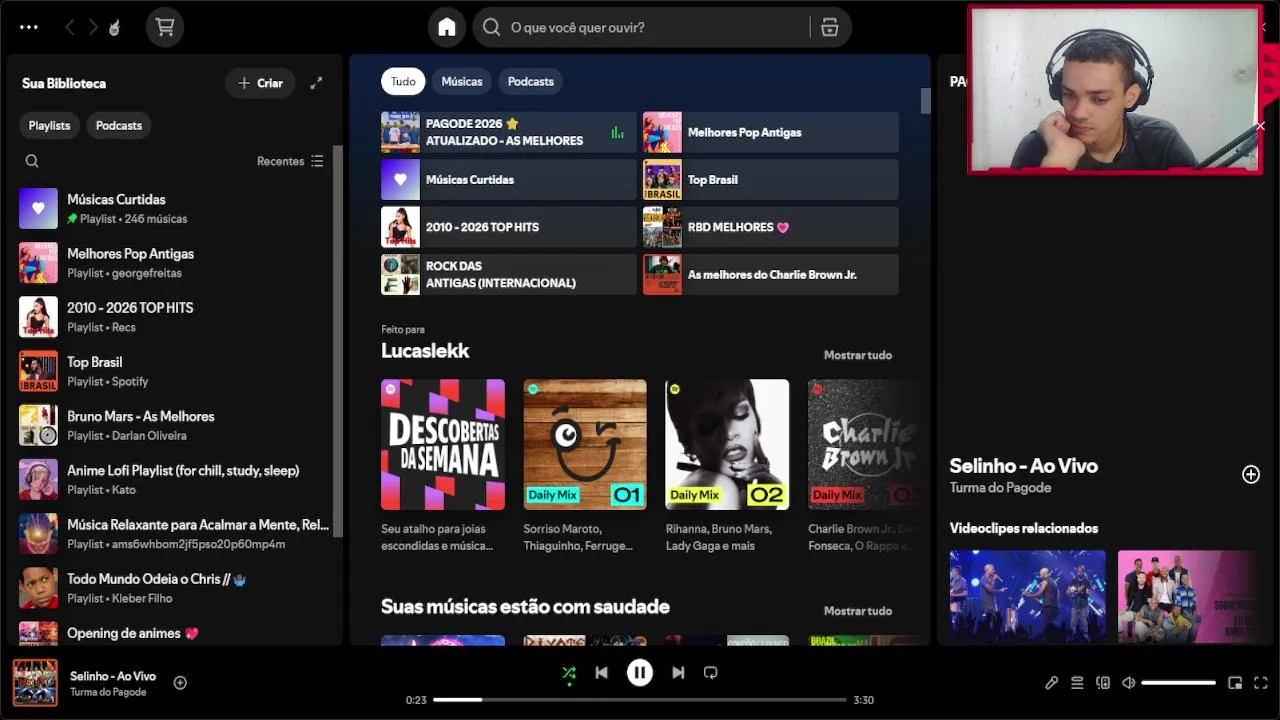Open first related video clip thumbnail
The image size is (1280, 720).
[1028, 596]
